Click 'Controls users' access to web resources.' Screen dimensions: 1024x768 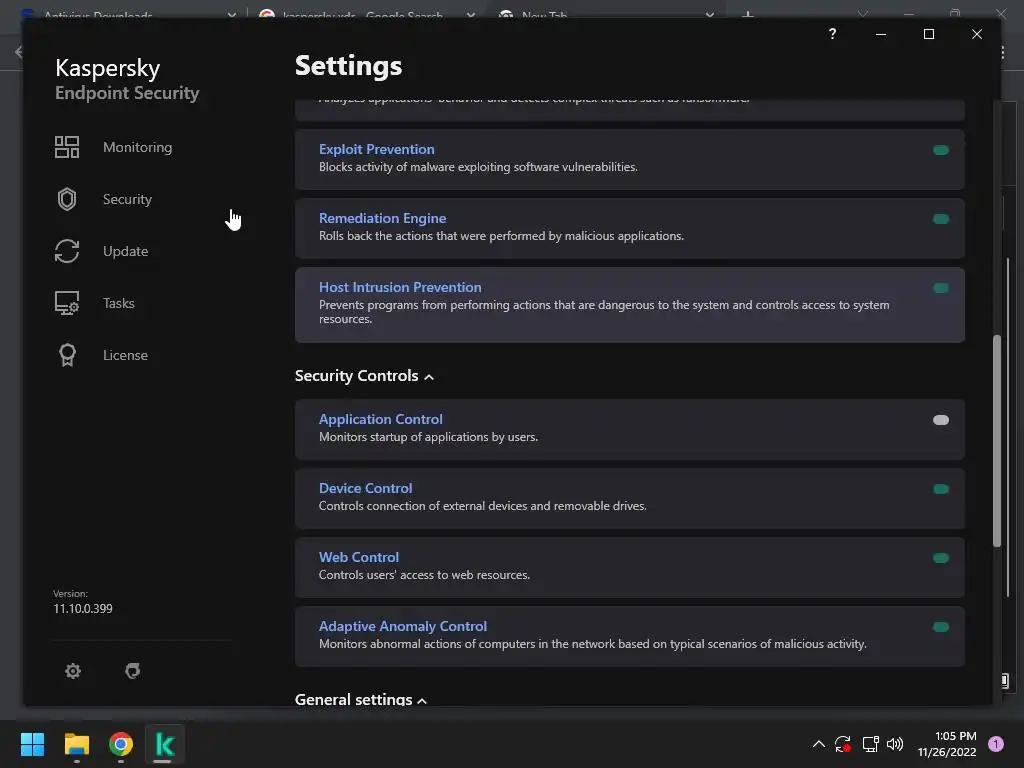pos(424,575)
